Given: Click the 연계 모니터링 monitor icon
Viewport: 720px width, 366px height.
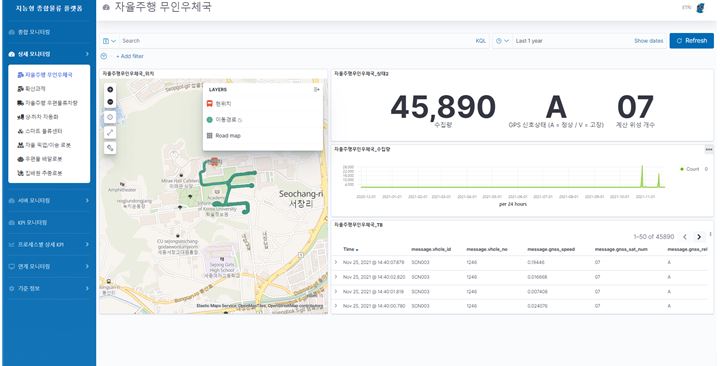Looking at the screenshot, I should 12,266.
